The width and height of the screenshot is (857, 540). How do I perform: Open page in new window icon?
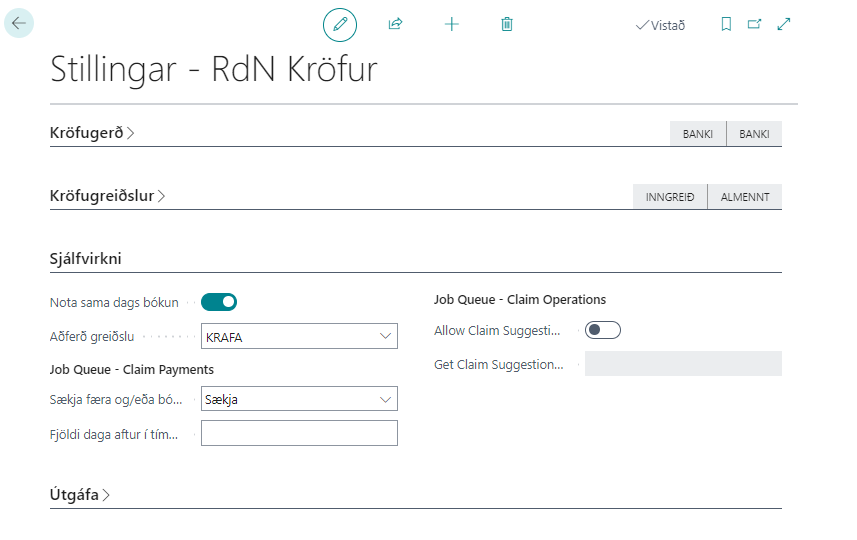(754, 24)
